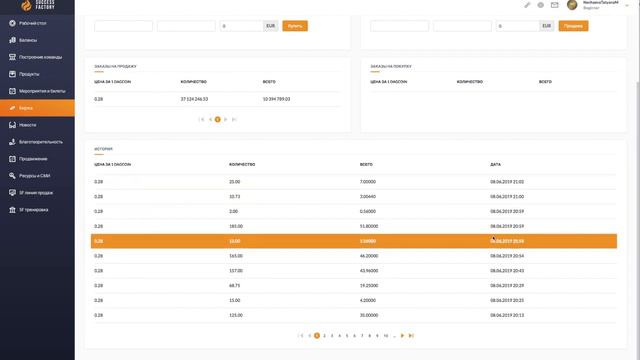The height and width of the screenshot is (360, 640).
Task: Open the mail envelope icon
Action: (554, 5)
